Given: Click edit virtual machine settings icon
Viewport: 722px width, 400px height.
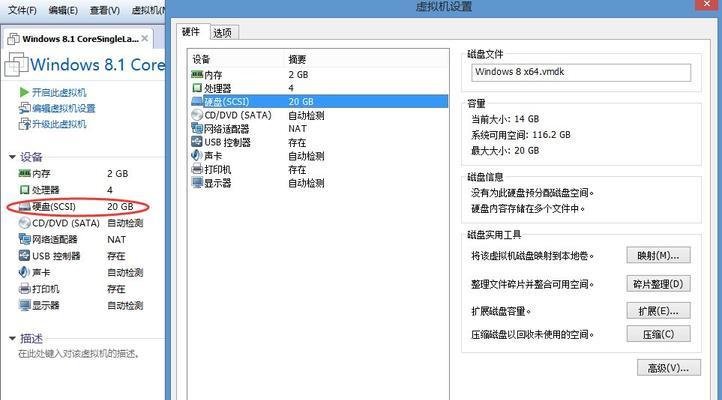Looking at the screenshot, I should [x=24, y=108].
